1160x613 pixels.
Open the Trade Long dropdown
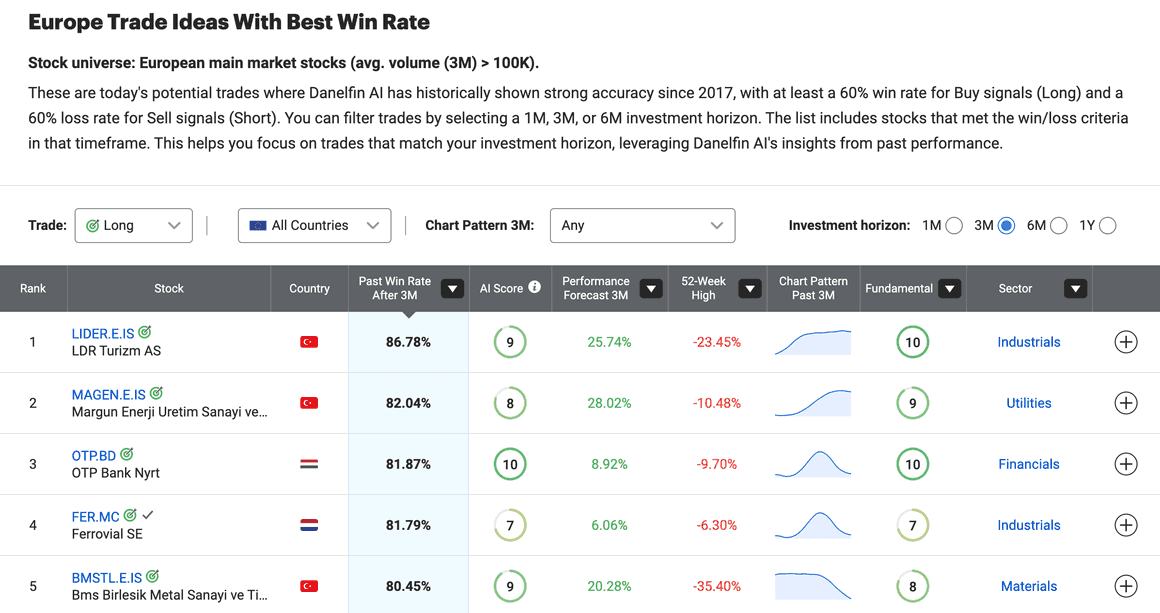click(x=134, y=226)
